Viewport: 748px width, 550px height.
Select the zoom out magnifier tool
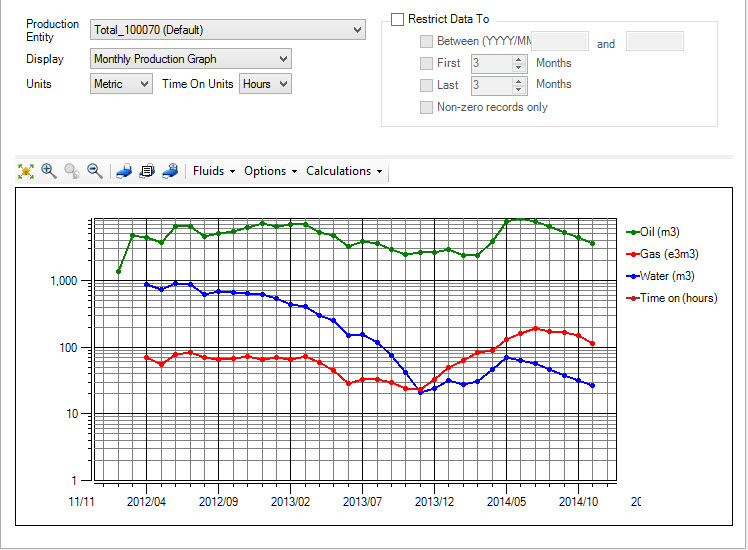(95, 171)
